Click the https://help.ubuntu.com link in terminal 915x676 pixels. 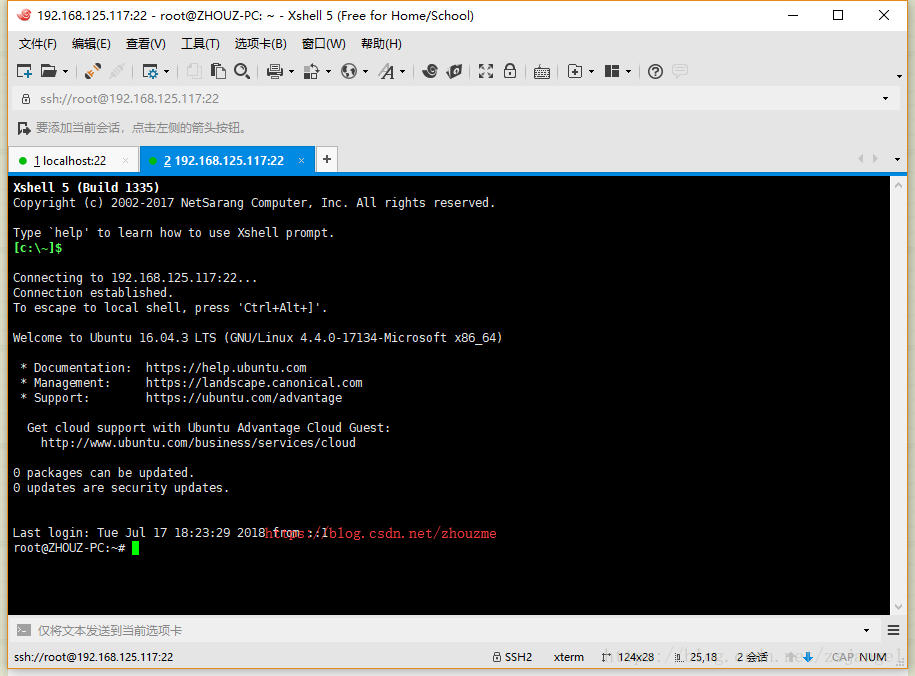[x=226, y=368]
